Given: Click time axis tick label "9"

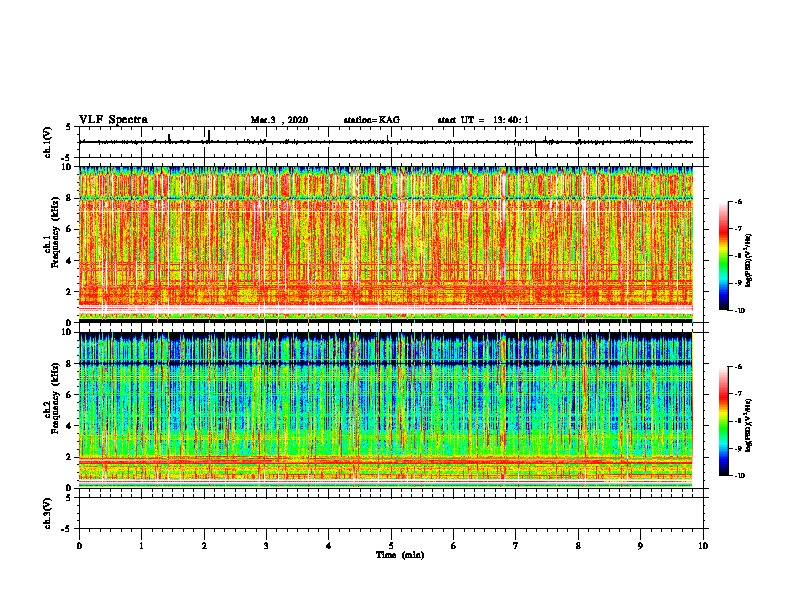Looking at the screenshot, I should tap(640, 546).
